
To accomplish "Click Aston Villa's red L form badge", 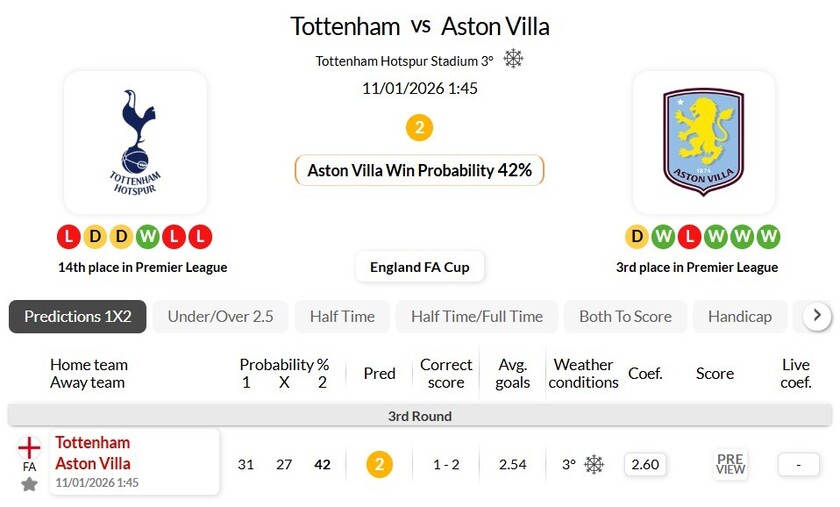I will click(x=689, y=237).
